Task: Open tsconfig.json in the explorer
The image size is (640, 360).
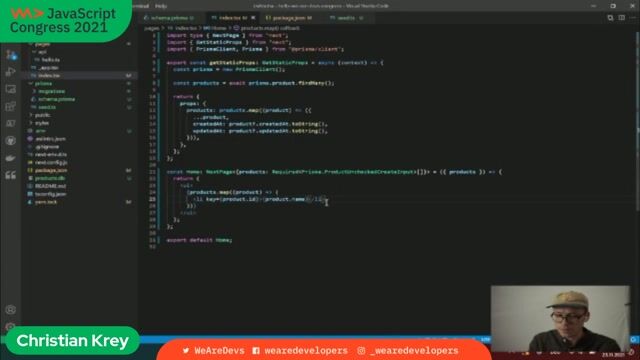Action: [x=51, y=194]
